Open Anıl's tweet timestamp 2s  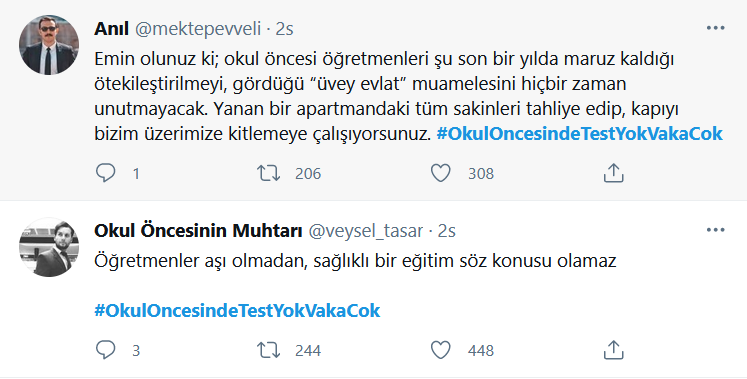(x=284, y=29)
